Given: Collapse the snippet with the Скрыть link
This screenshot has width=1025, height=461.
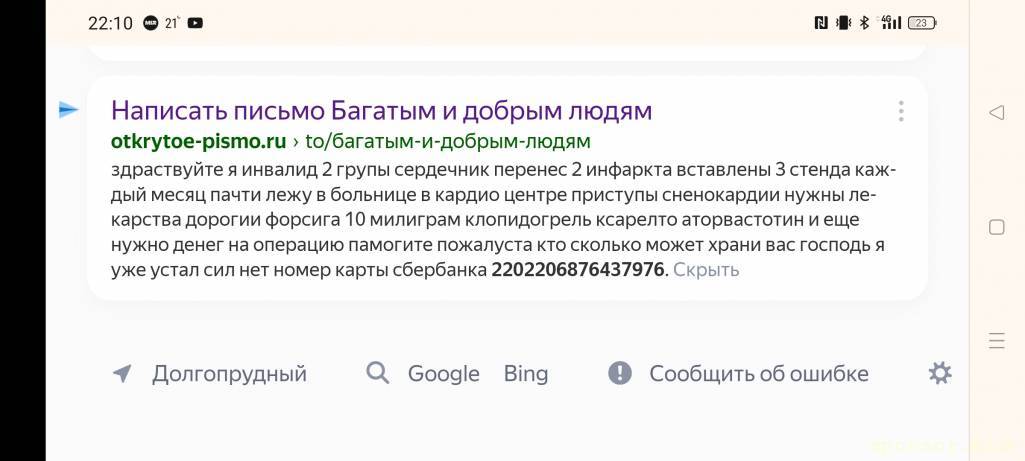Looking at the screenshot, I should pyautogui.click(x=706, y=270).
